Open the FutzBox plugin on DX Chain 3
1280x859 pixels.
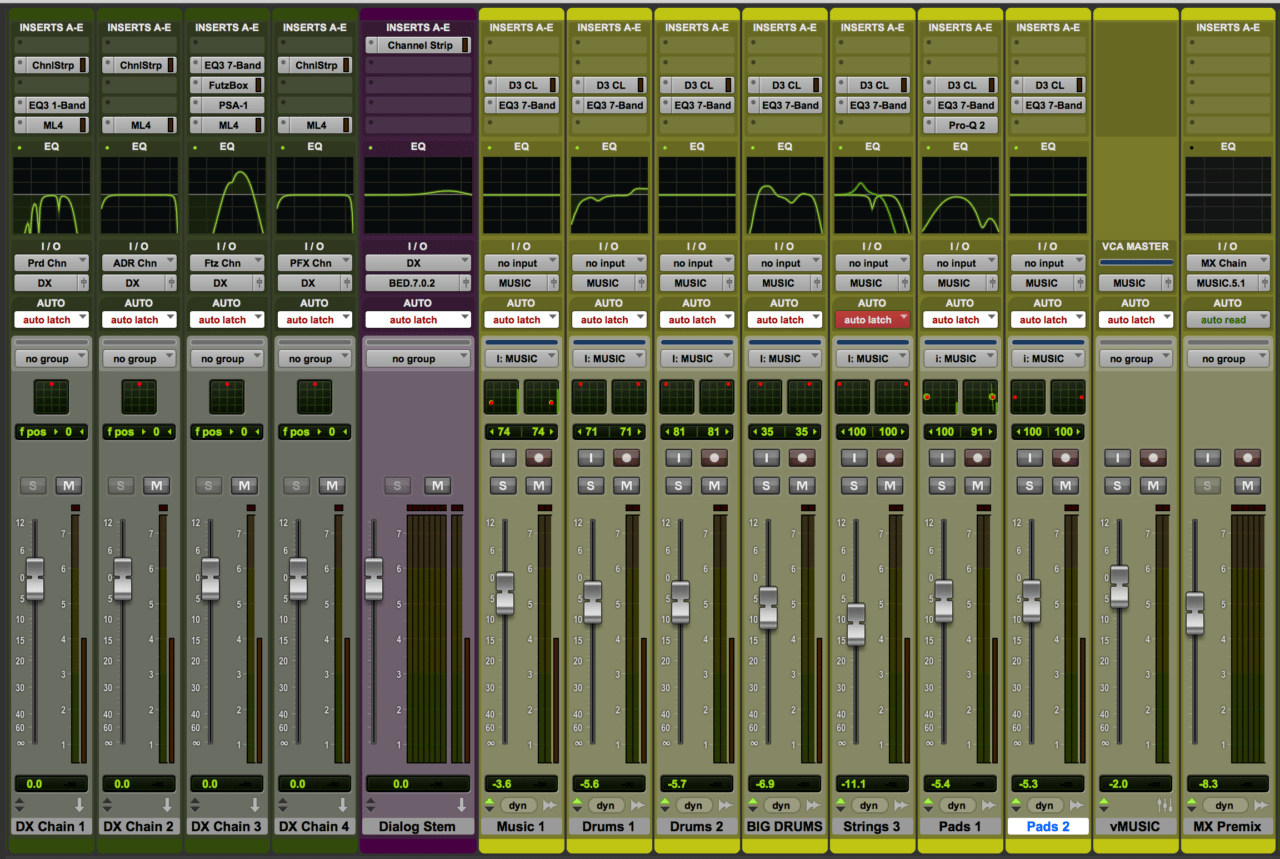[226, 85]
